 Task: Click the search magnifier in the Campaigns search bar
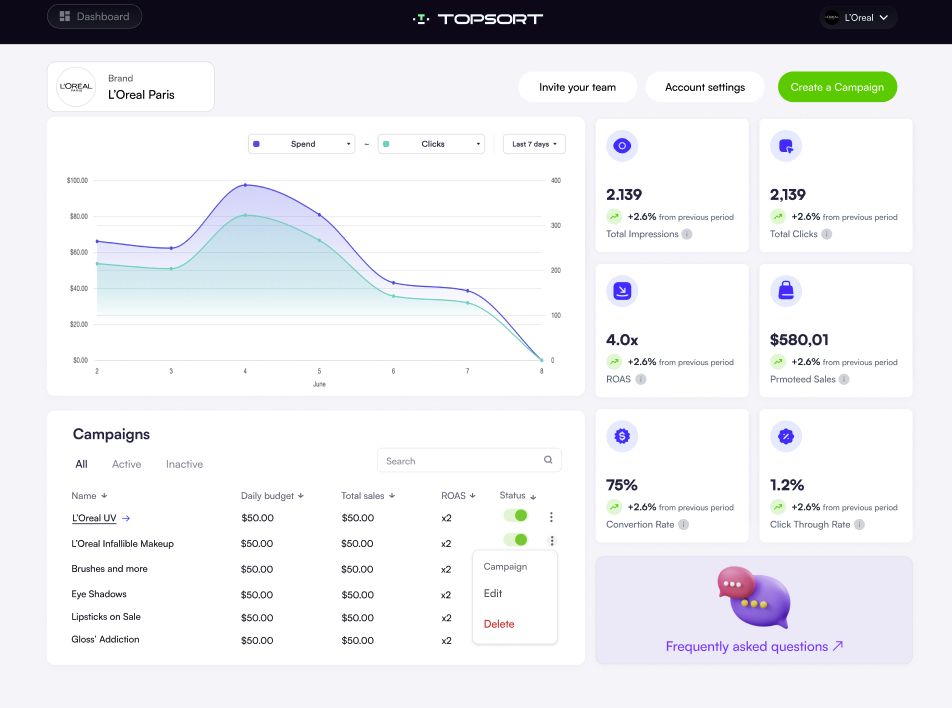[x=547, y=460]
